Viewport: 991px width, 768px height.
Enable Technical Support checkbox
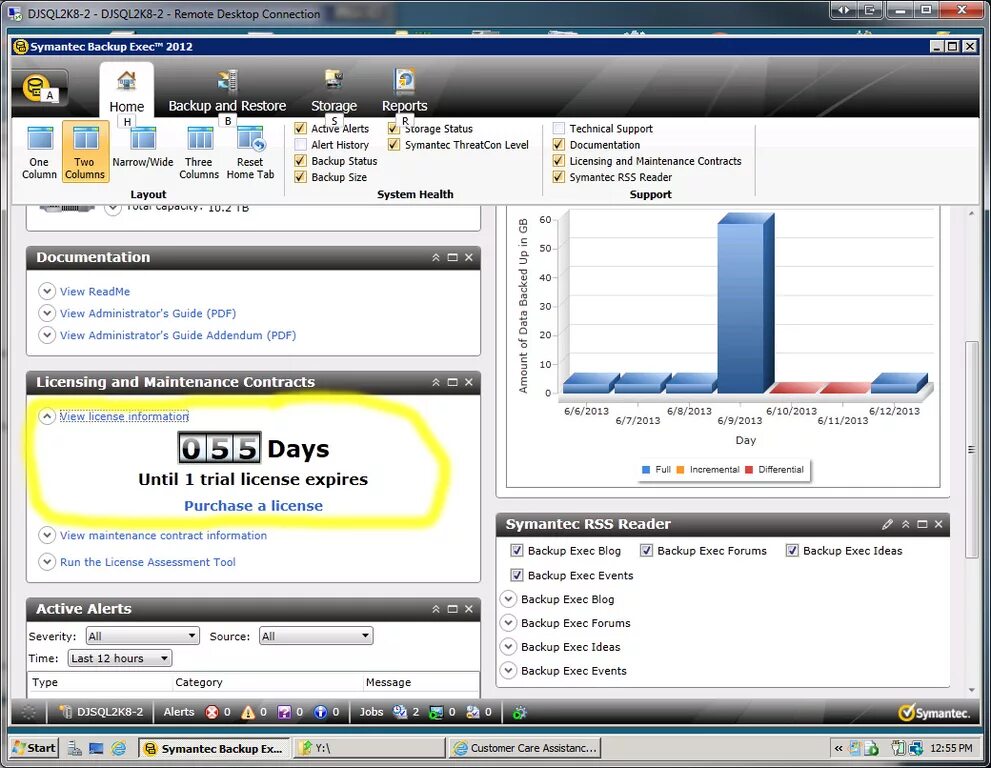point(559,128)
